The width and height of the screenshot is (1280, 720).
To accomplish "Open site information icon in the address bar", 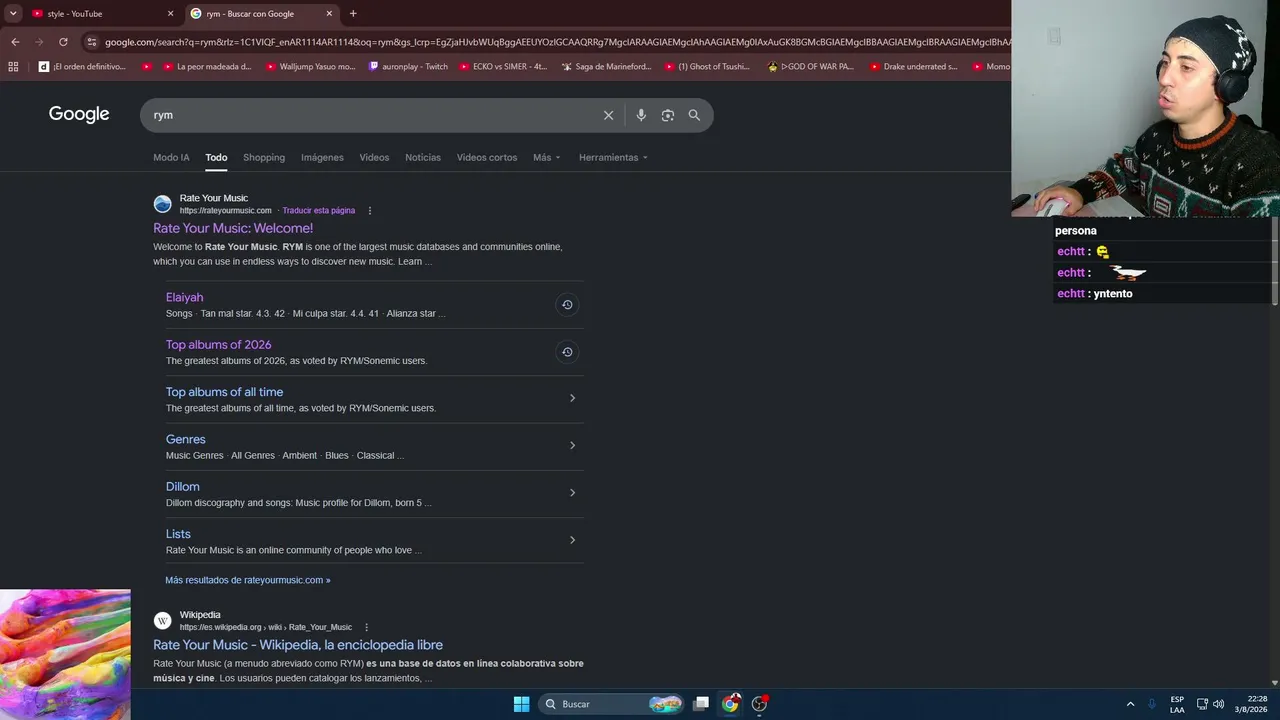I will pyautogui.click(x=92, y=42).
